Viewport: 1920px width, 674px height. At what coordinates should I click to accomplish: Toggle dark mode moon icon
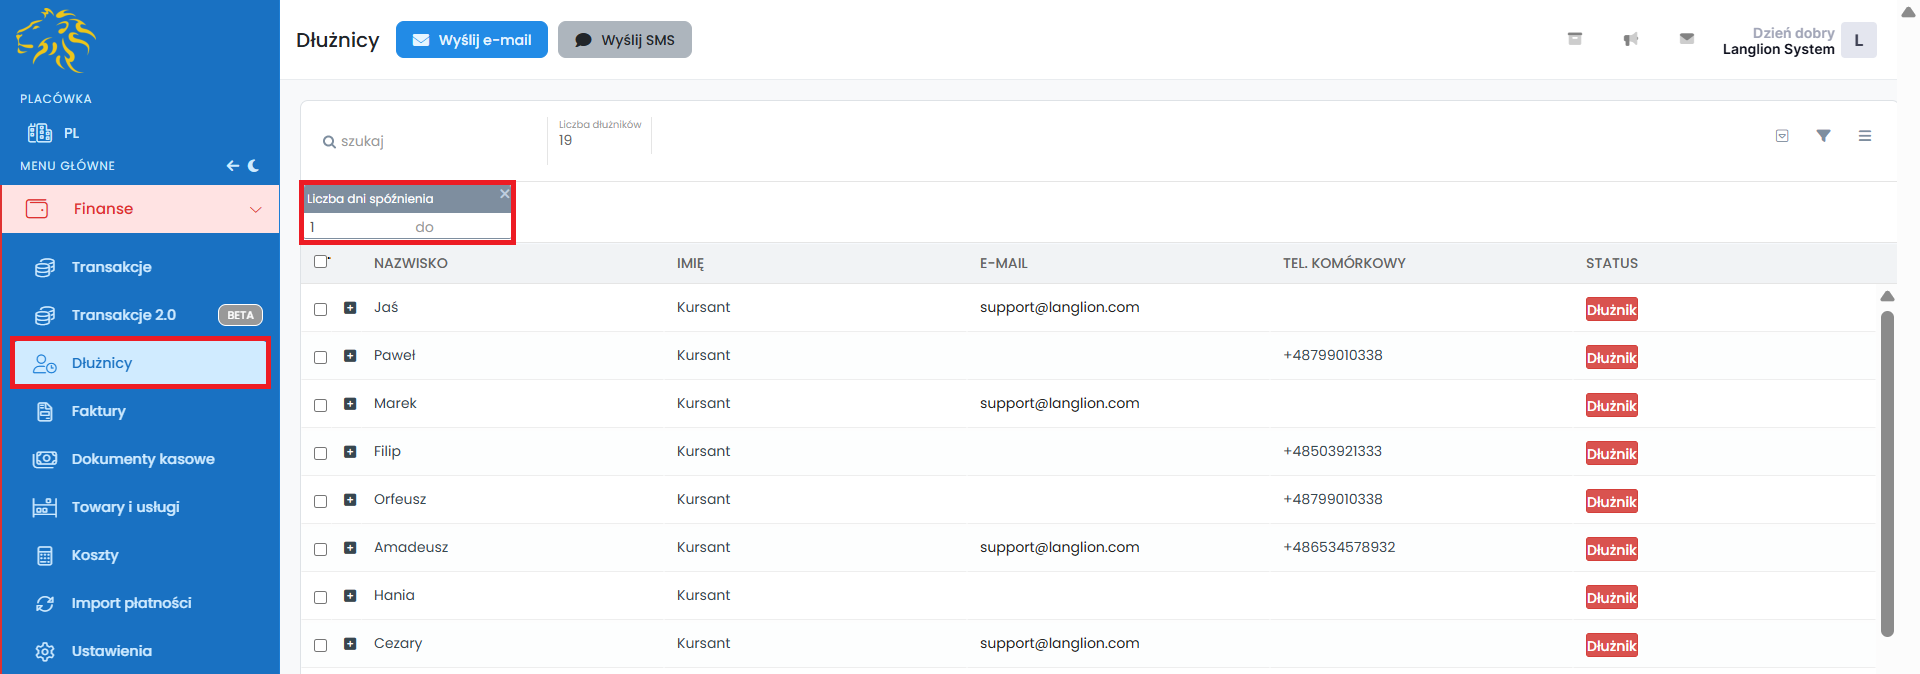coord(254,166)
